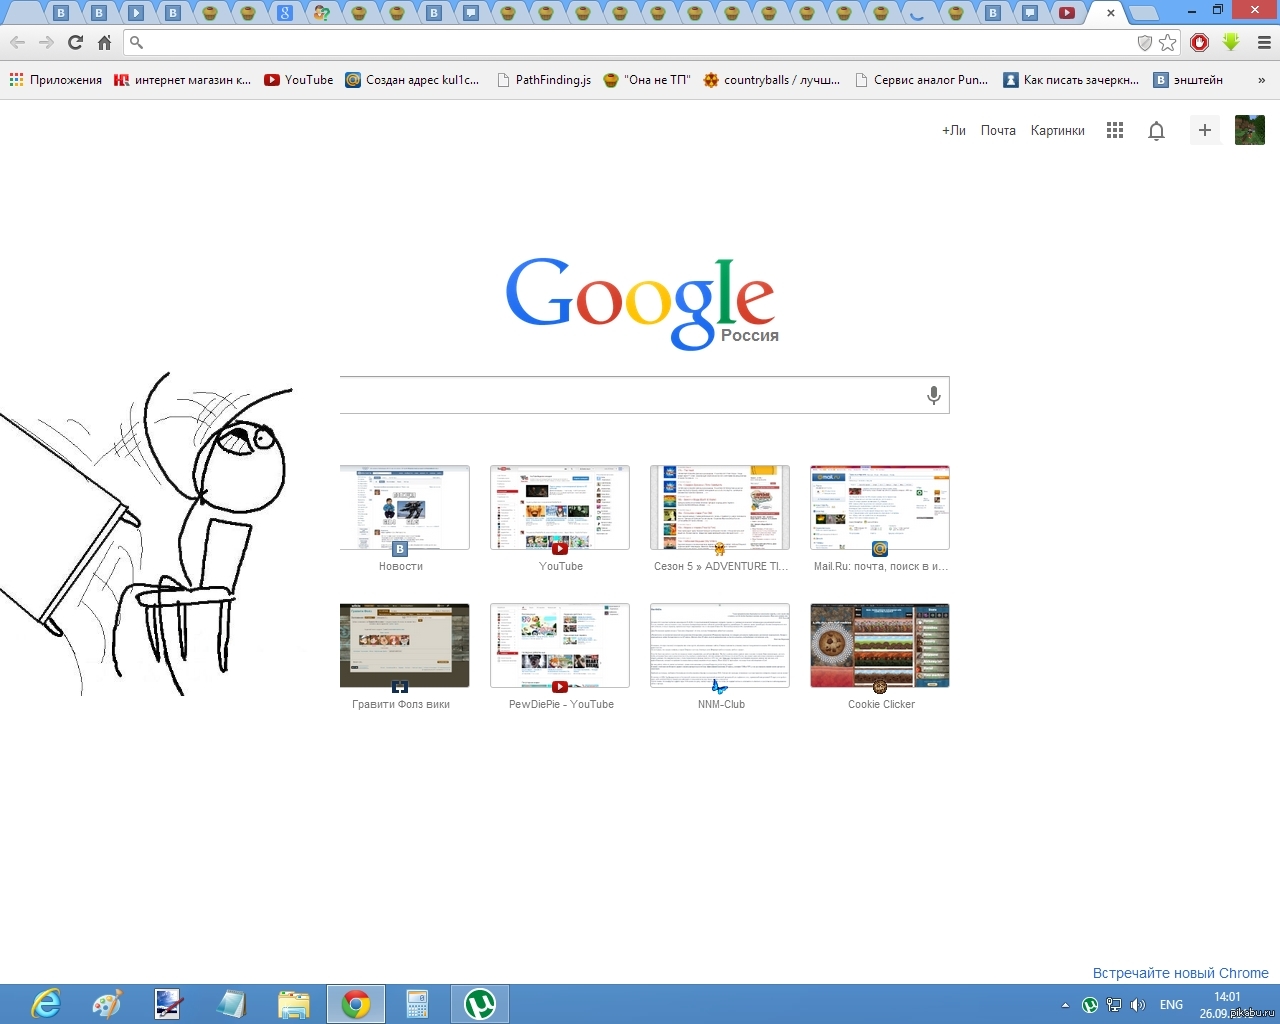
Task: Open the network tray icon
Action: click(x=1114, y=1005)
